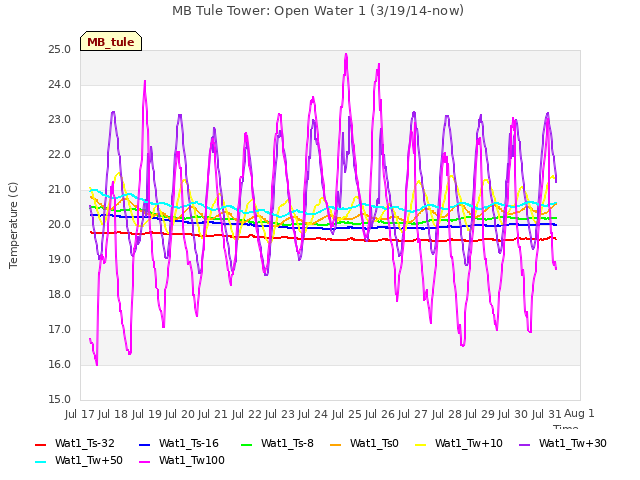Click the green Wat1_Ts-8 legend swatch
Image resolution: width=640 pixels, height=480 pixels.
pyautogui.click(x=246, y=444)
